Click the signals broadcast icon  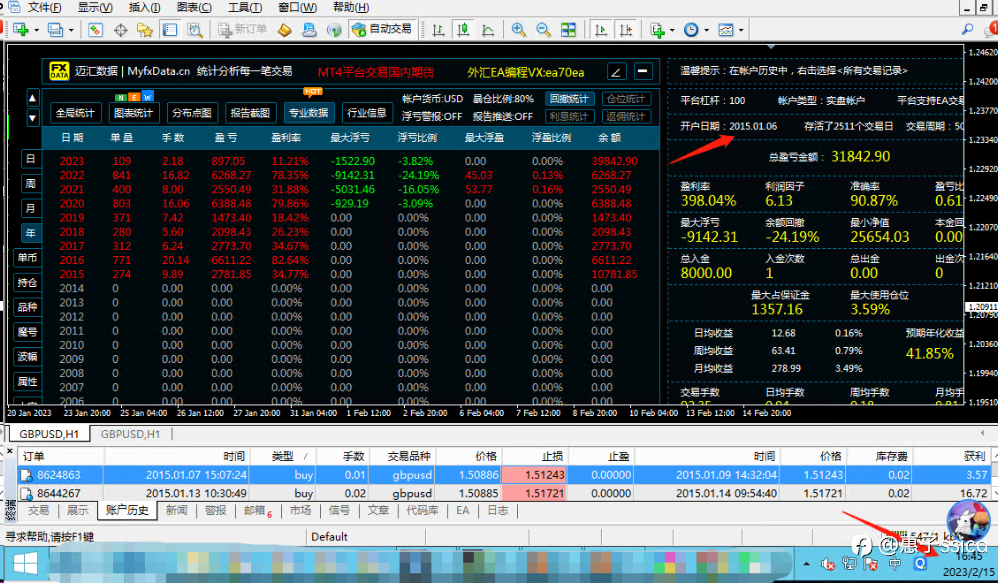click(334, 29)
